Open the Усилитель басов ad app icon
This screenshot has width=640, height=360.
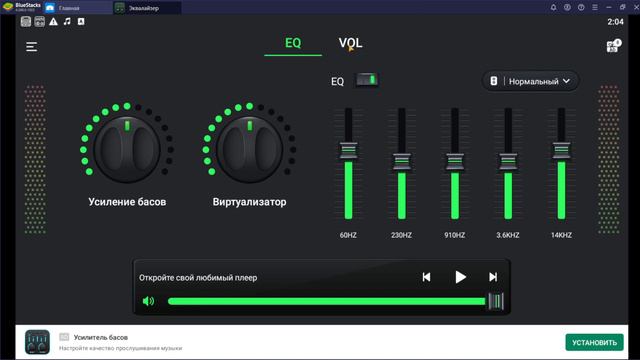pos(38,342)
